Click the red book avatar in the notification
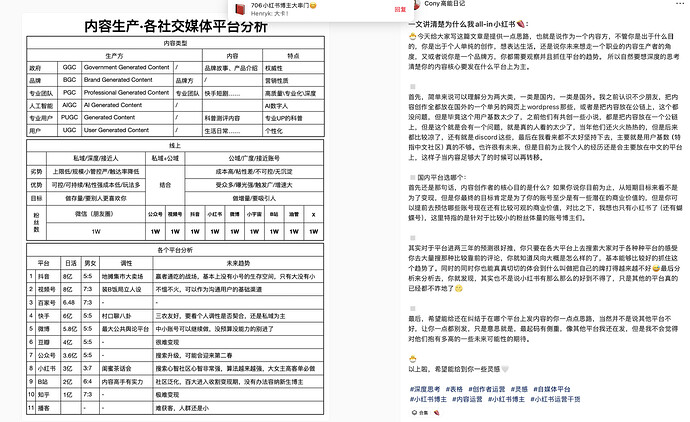690x422 pixels. tap(240, 9)
